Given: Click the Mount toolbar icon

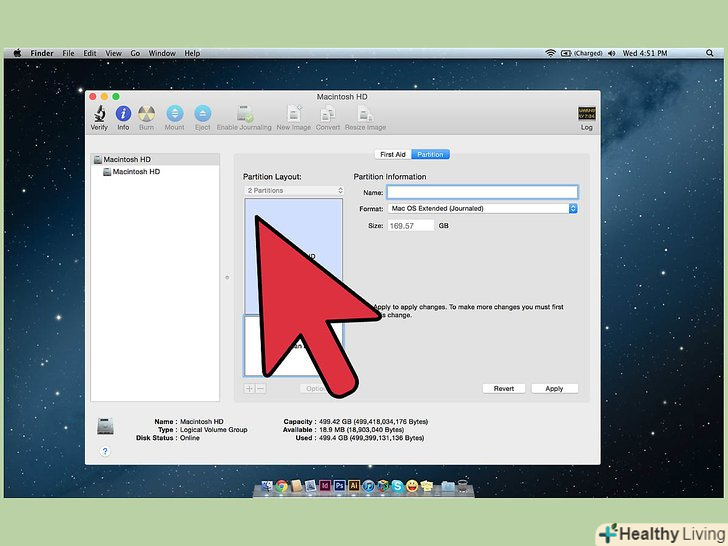Looking at the screenshot, I should (x=175, y=113).
